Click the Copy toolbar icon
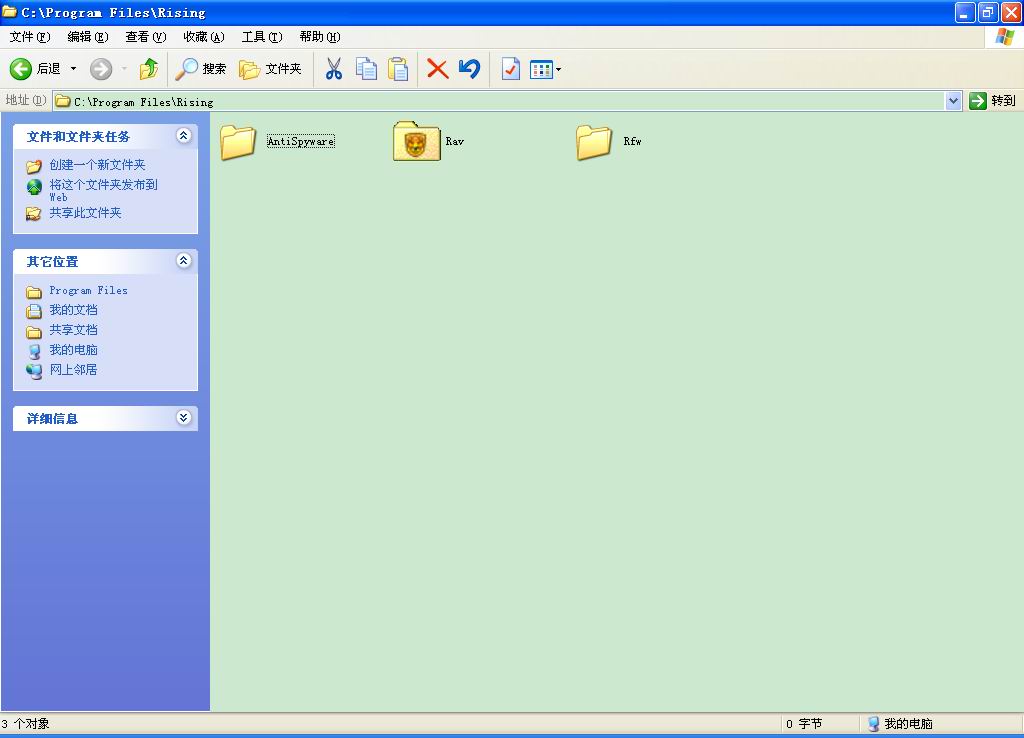Viewport: 1024px width, 738px height. [366, 69]
